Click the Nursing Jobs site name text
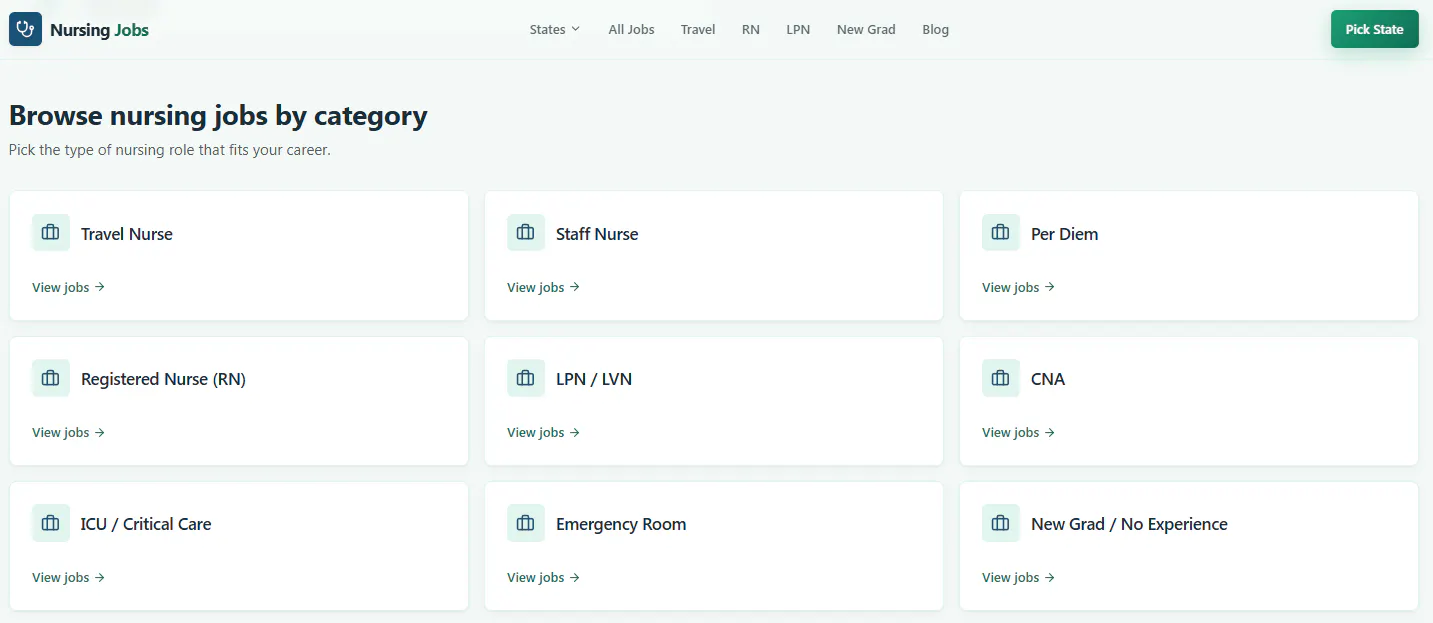 tap(100, 30)
